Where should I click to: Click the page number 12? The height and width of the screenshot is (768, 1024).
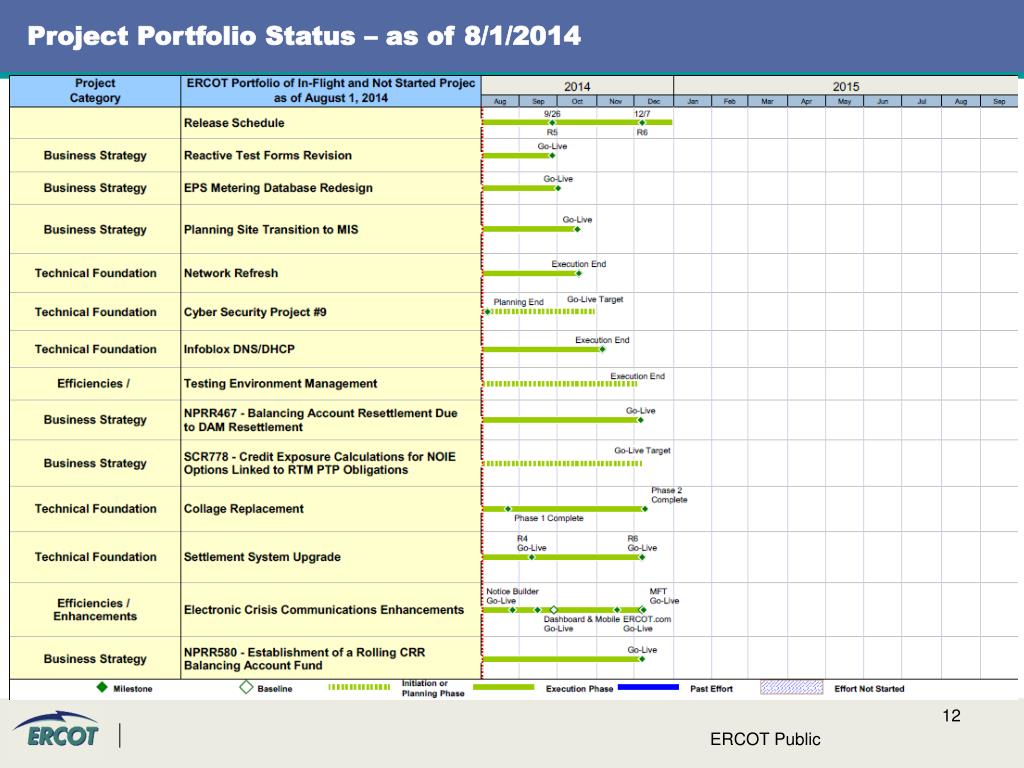click(x=952, y=716)
